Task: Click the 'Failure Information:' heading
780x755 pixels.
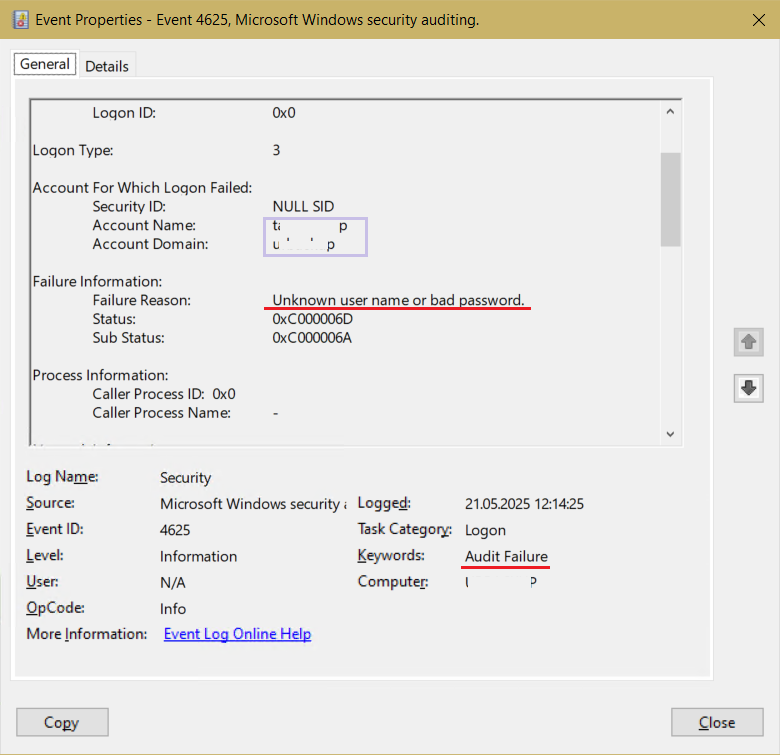Action: point(97,282)
